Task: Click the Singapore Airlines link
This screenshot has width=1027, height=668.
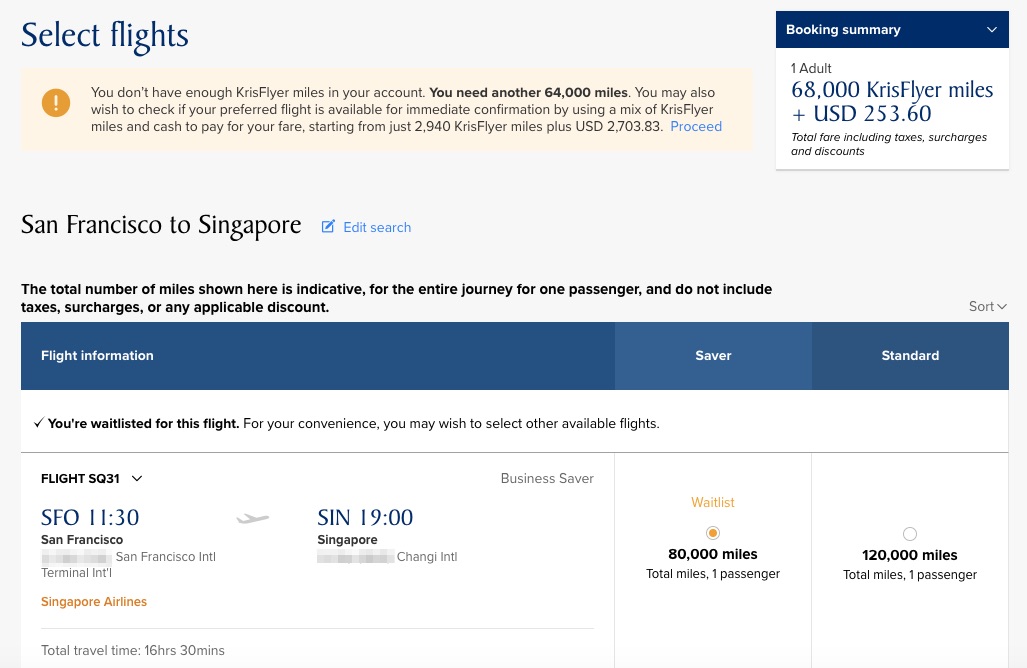Action: [94, 601]
